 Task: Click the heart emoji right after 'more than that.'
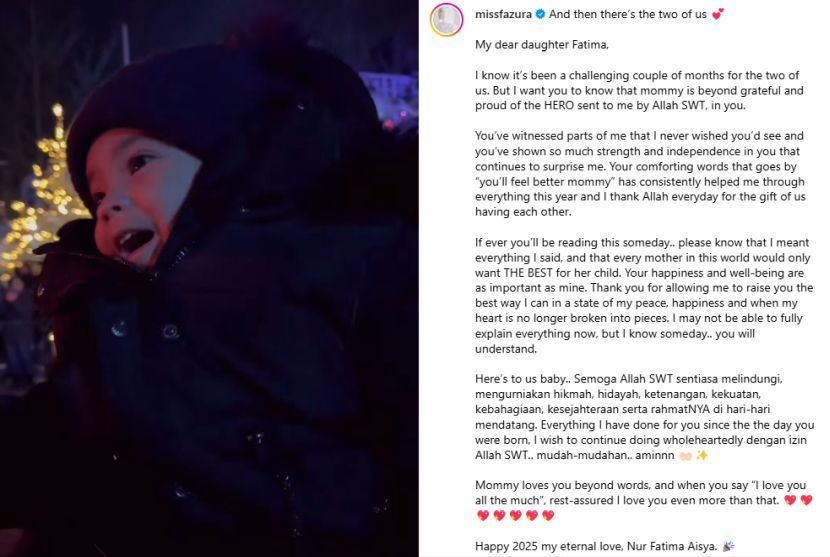(x=790, y=500)
